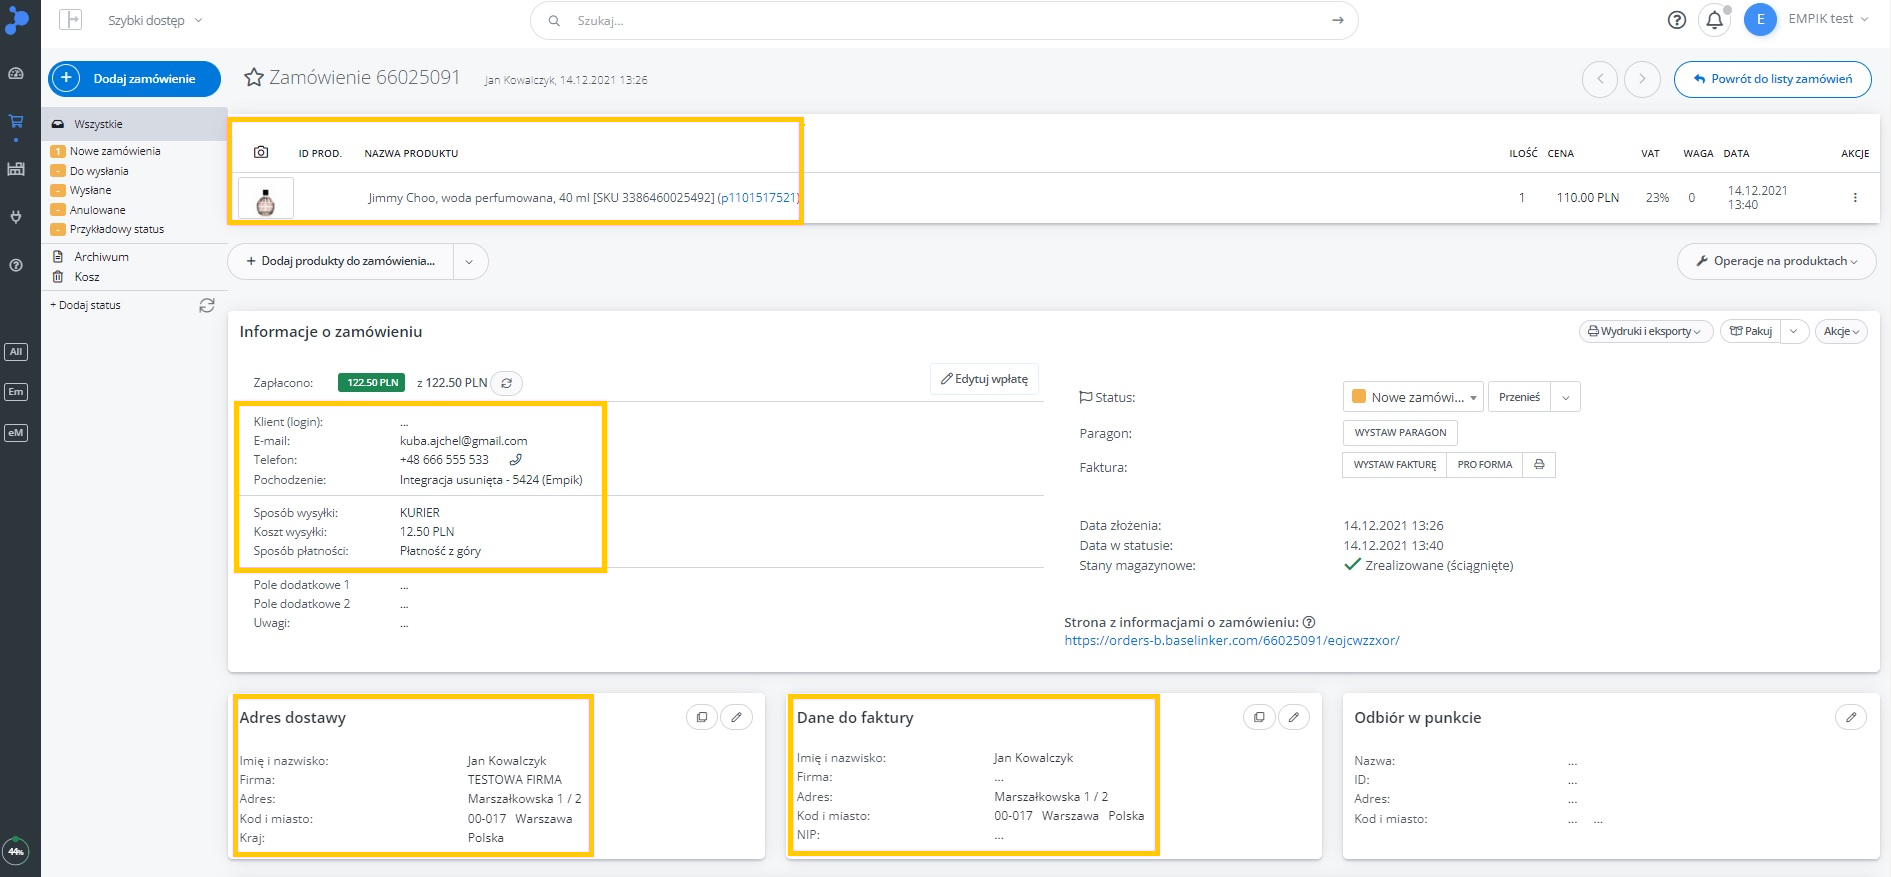Open the help question mark icon
1891x877 pixels.
click(x=1677, y=20)
